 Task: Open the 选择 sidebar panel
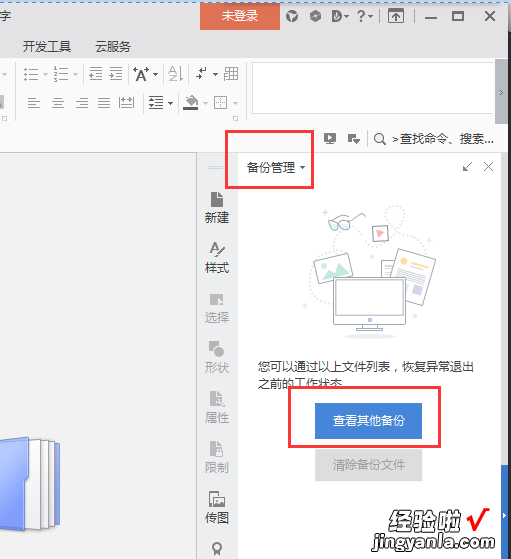pyautogui.click(x=217, y=308)
